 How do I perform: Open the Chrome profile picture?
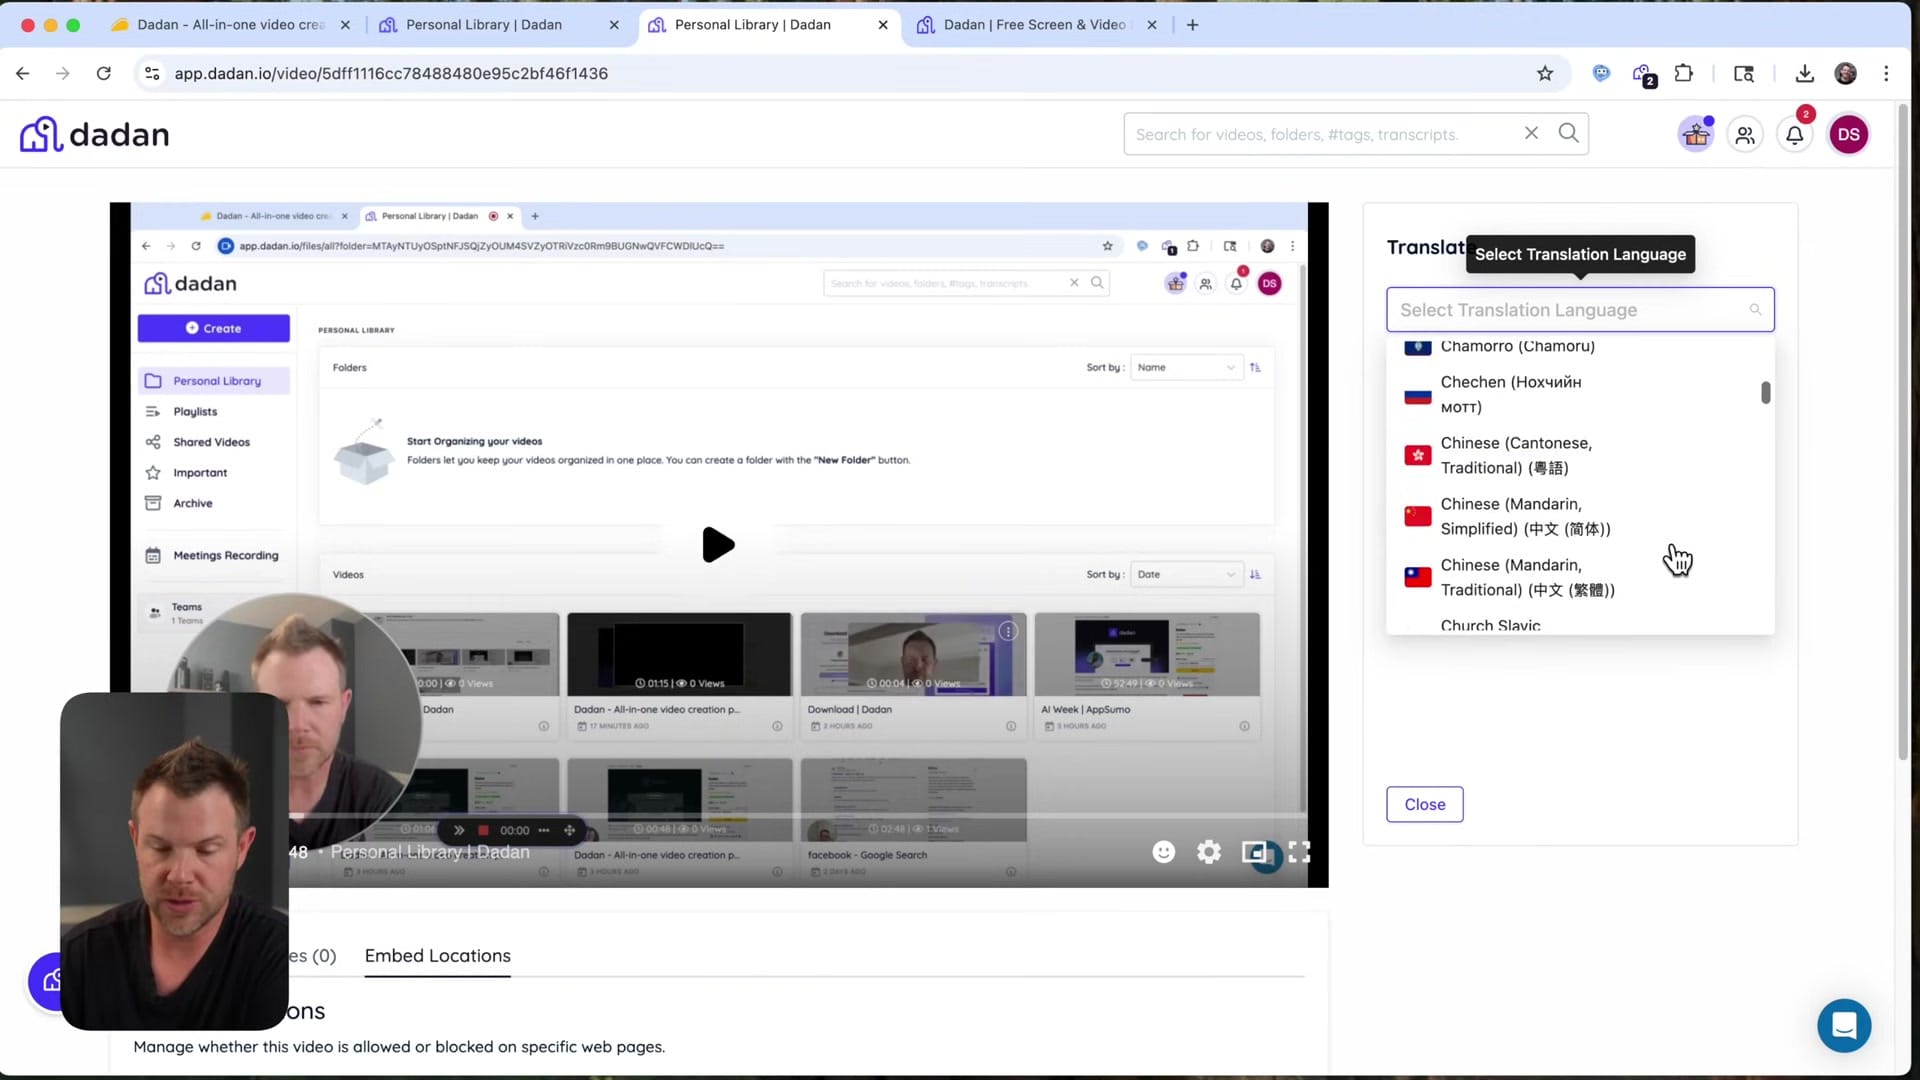pyautogui.click(x=1845, y=73)
